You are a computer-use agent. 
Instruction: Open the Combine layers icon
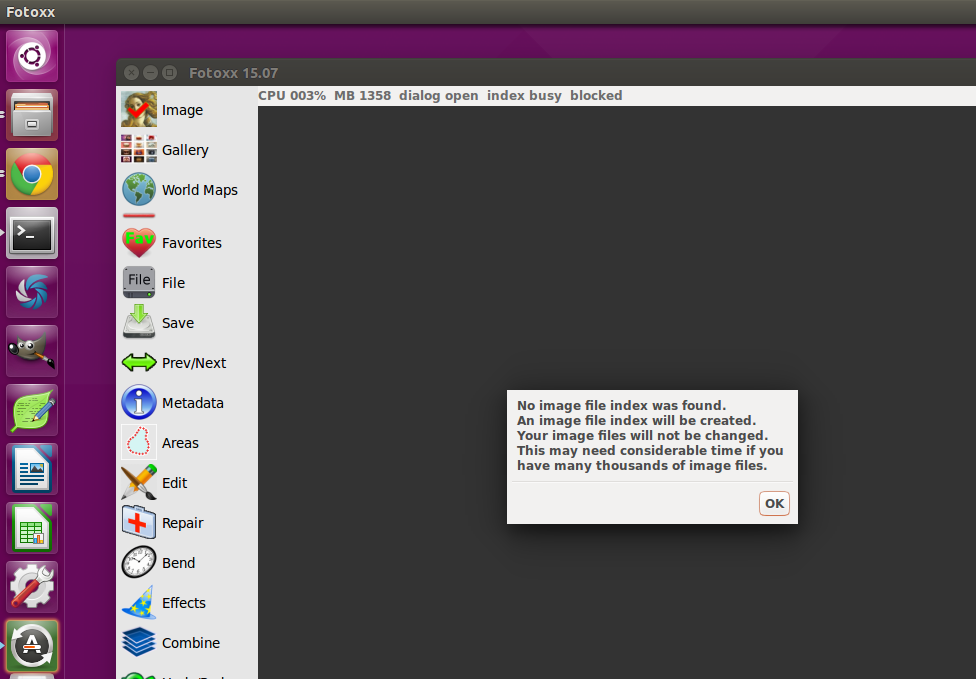[x=138, y=642]
